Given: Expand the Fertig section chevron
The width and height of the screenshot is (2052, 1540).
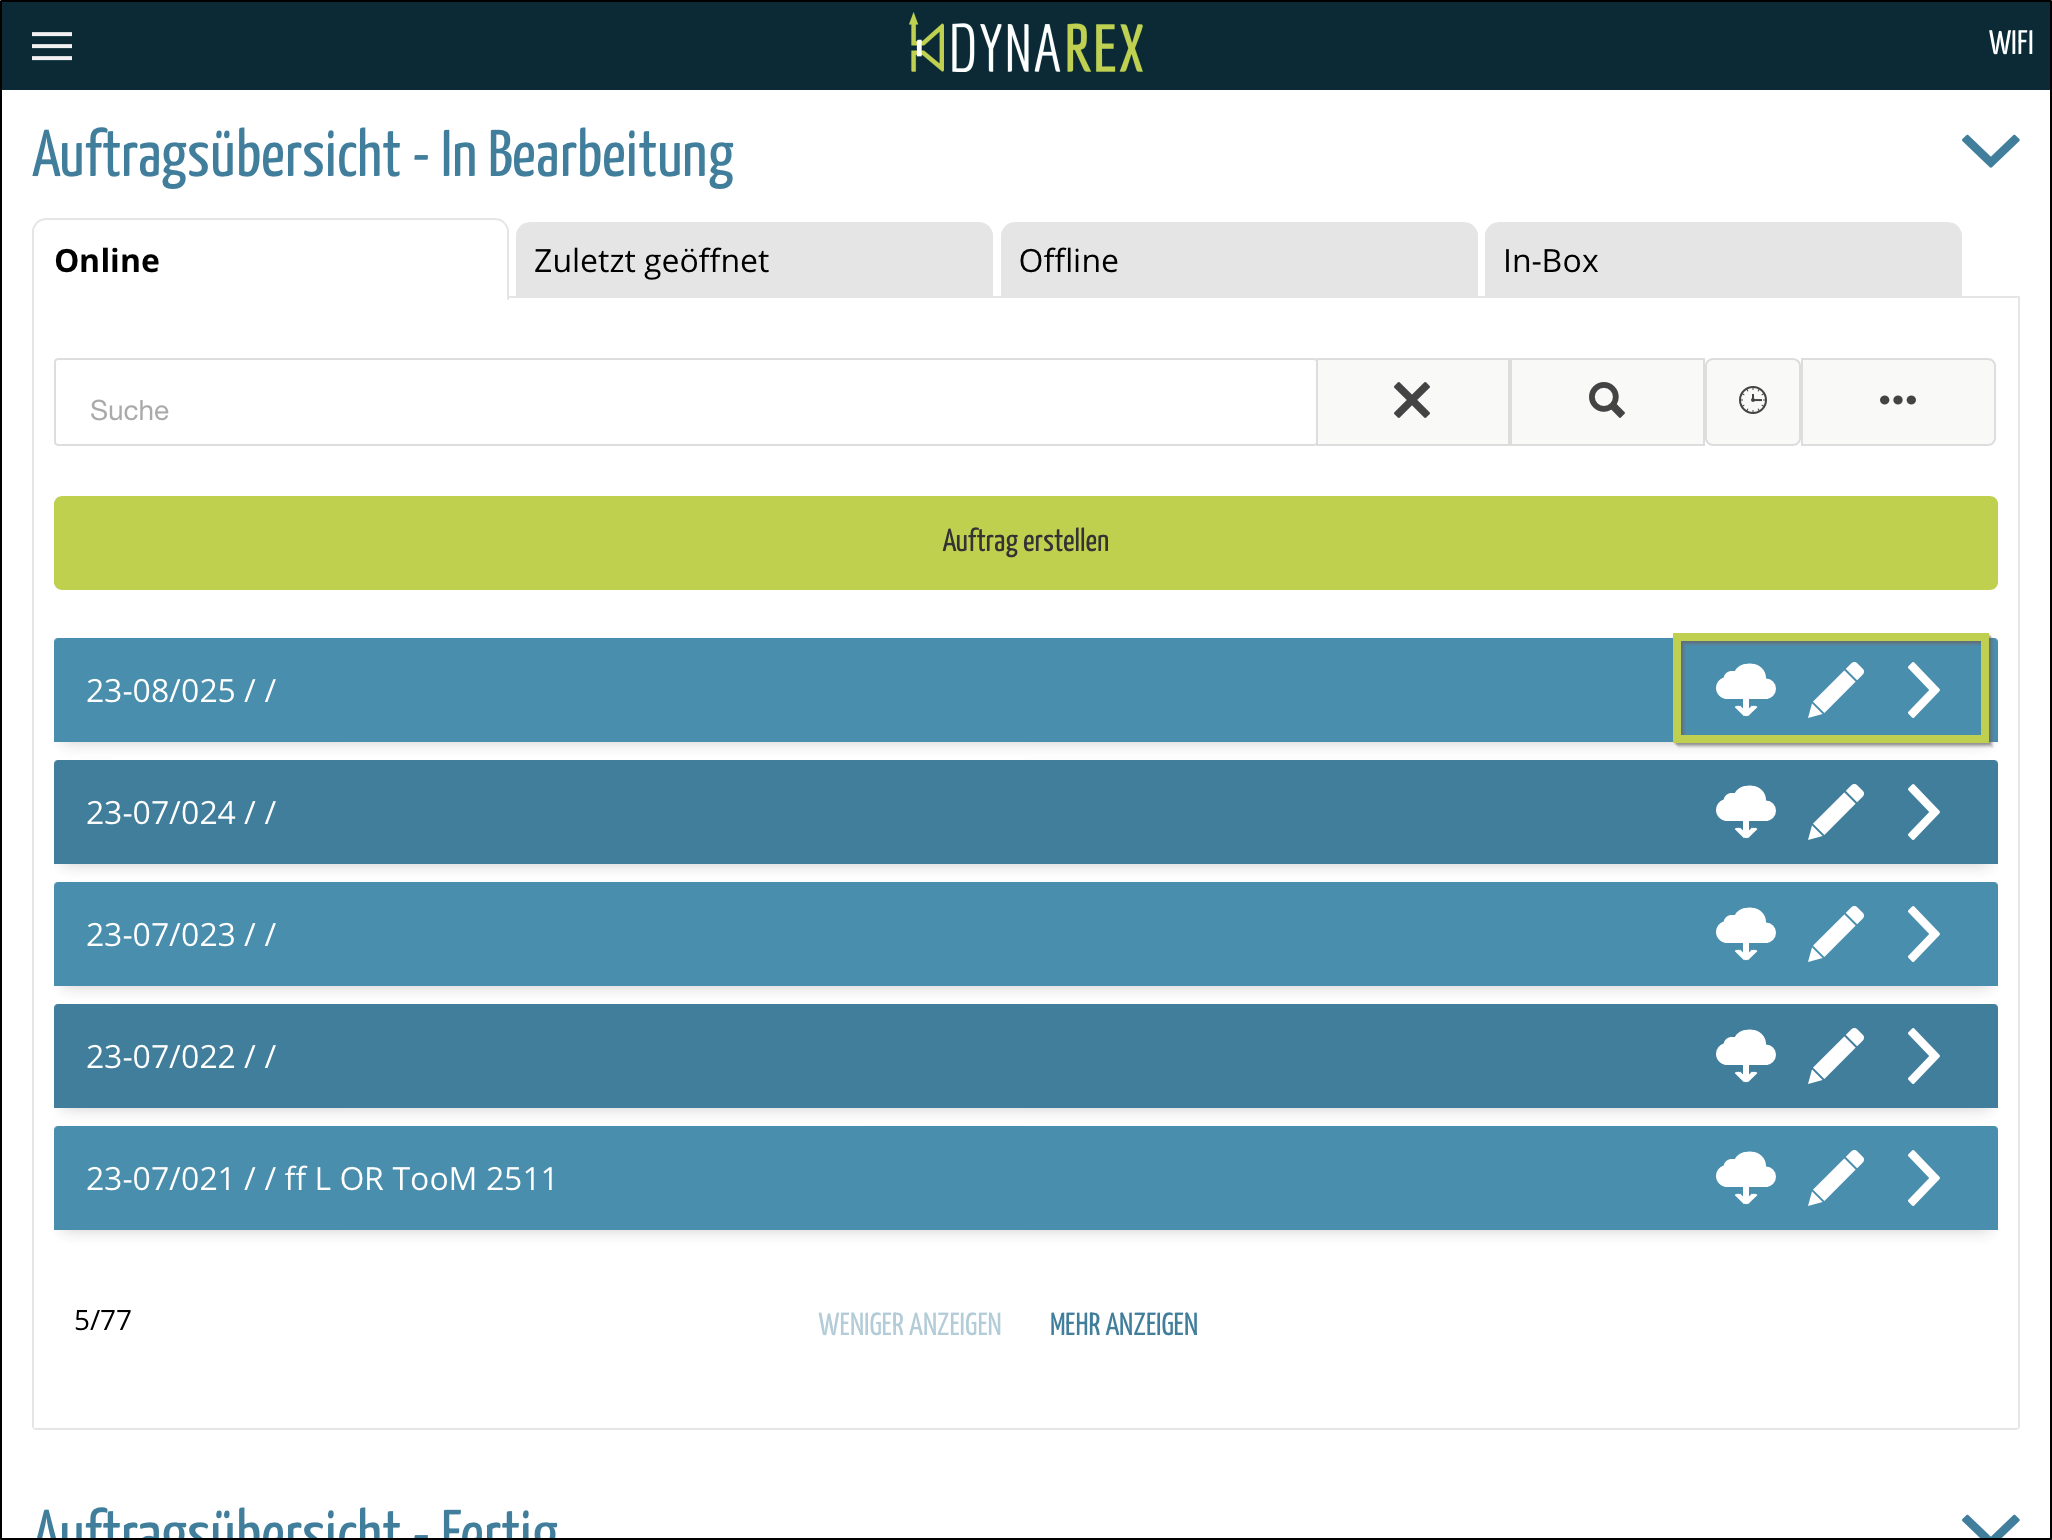Looking at the screenshot, I should pyautogui.click(x=1990, y=1526).
